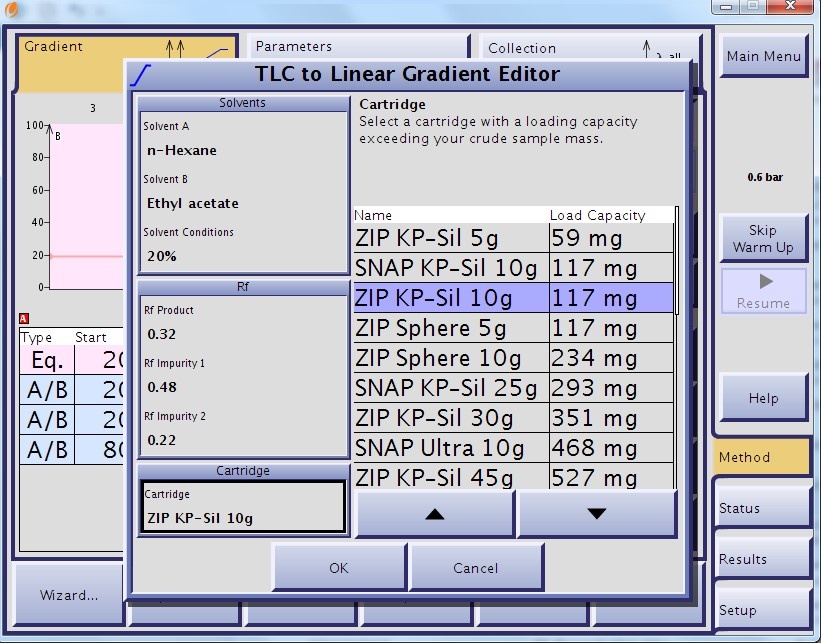Click the Solvents panel header
Screen dimensions: 821x643
pyautogui.click(x=242, y=103)
